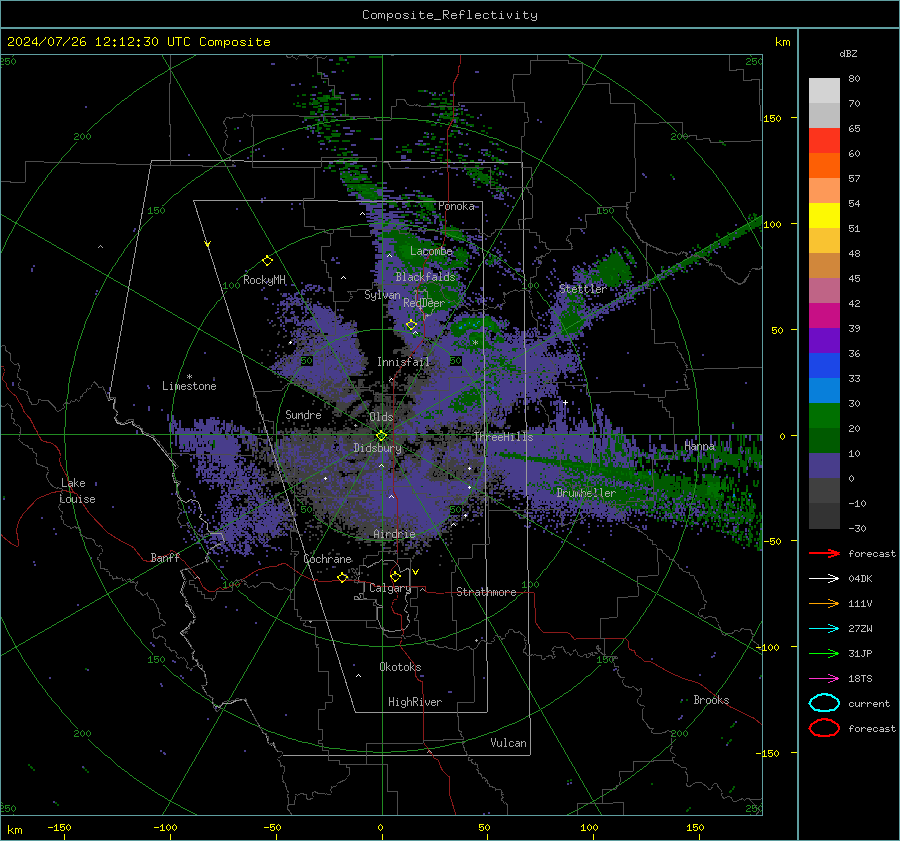Screen dimensions: 900x841
Task: Click yellow diamond marker below Cochrane
Action: tap(342, 577)
